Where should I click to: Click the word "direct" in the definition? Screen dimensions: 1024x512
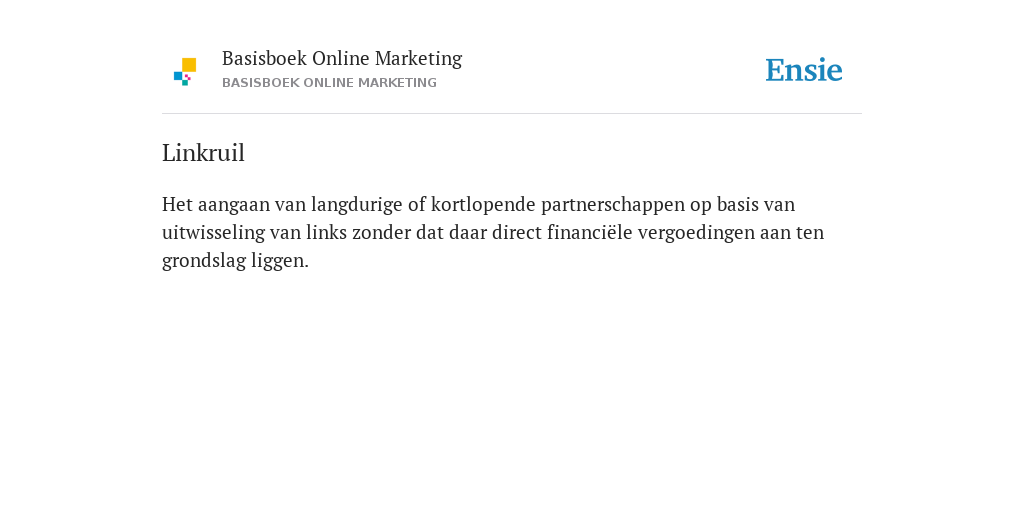(517, 232)
